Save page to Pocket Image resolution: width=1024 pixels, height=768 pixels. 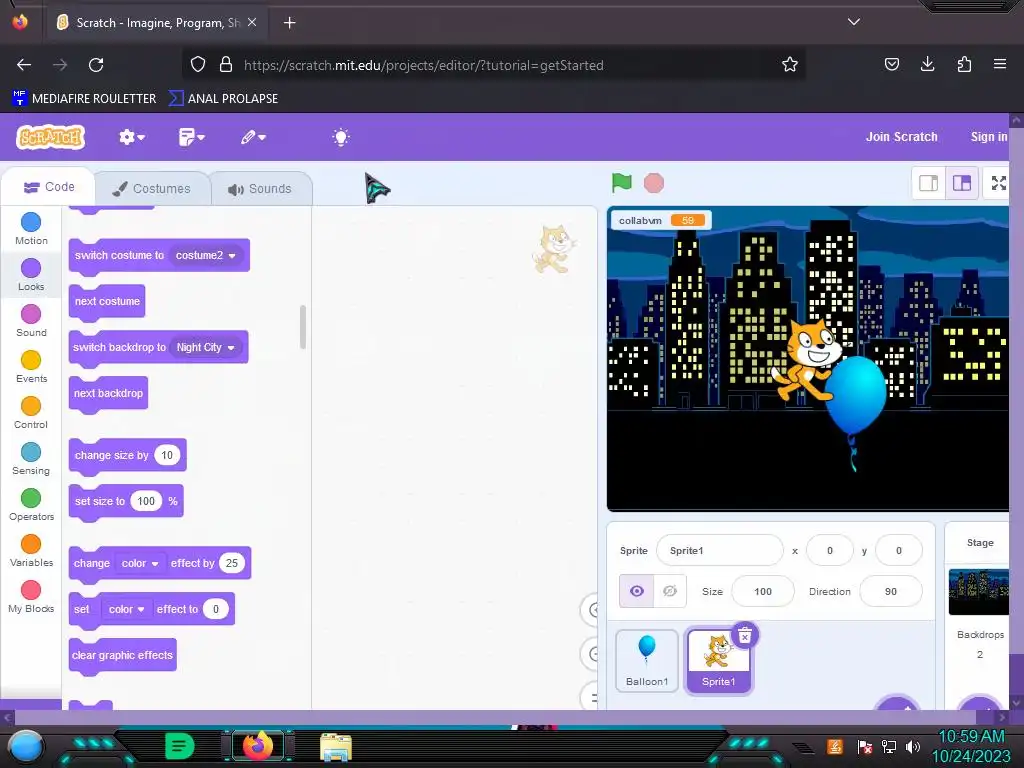tap(891, 64)
